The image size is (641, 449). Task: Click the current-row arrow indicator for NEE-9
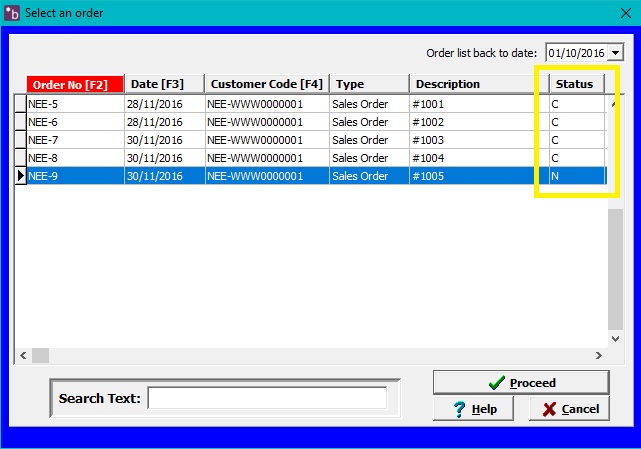click(x=20, y=176)
